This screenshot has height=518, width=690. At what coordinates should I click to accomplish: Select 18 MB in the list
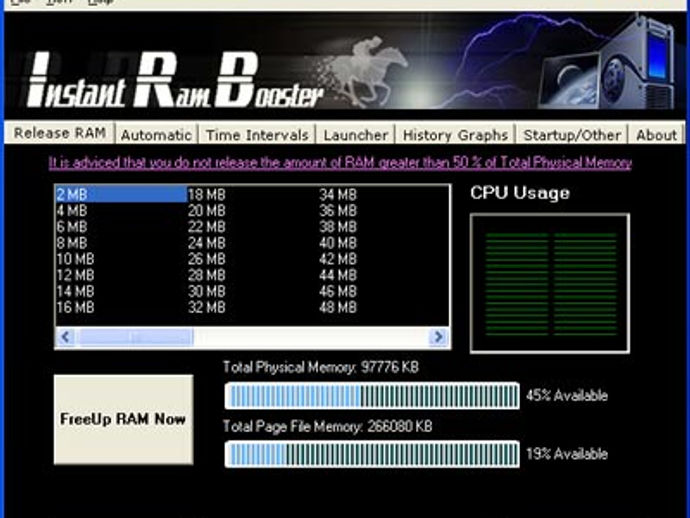[206, 195]
